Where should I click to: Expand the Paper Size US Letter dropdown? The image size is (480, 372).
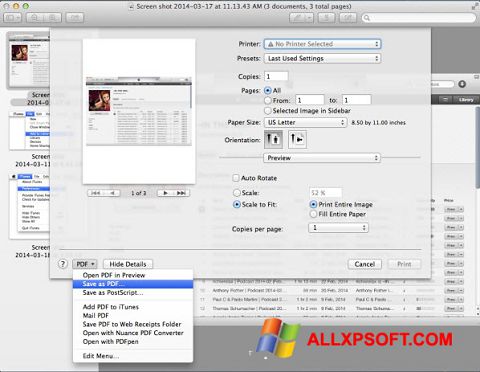coord(305,122)
